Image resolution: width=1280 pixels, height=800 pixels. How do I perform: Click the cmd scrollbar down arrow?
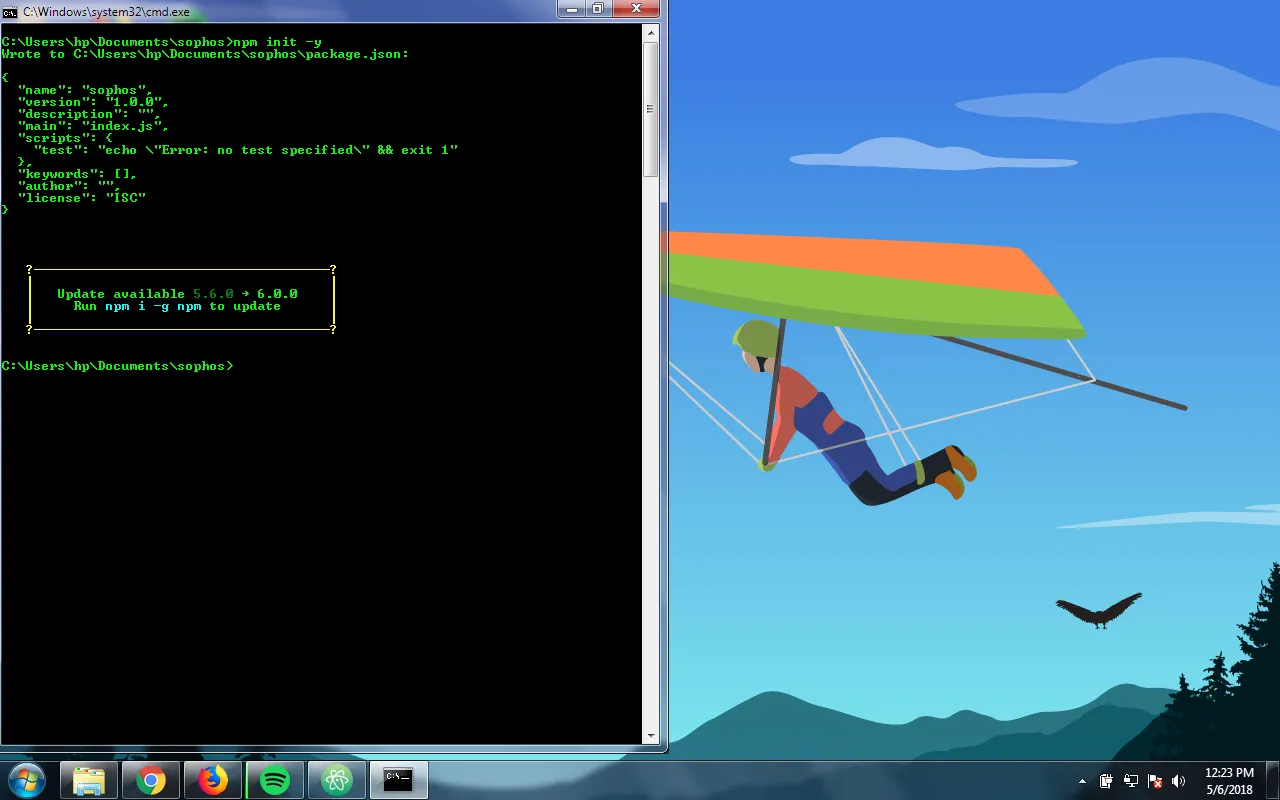coord(651,736)
